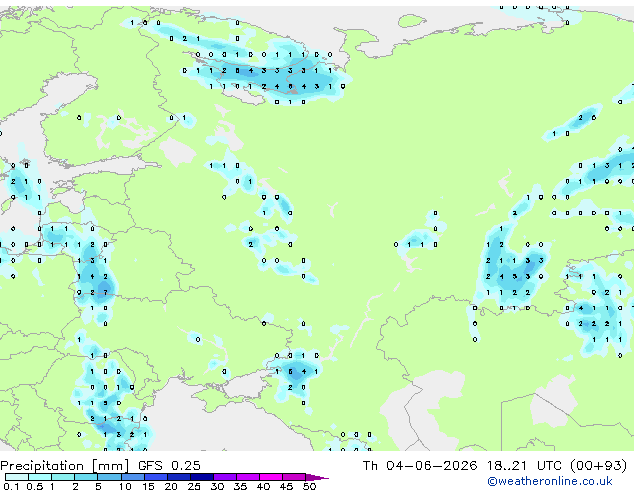The width and height of the screenshot is (634, 490).
Task: Click the '30' legend scale label
Action: [x=217, y=486]
